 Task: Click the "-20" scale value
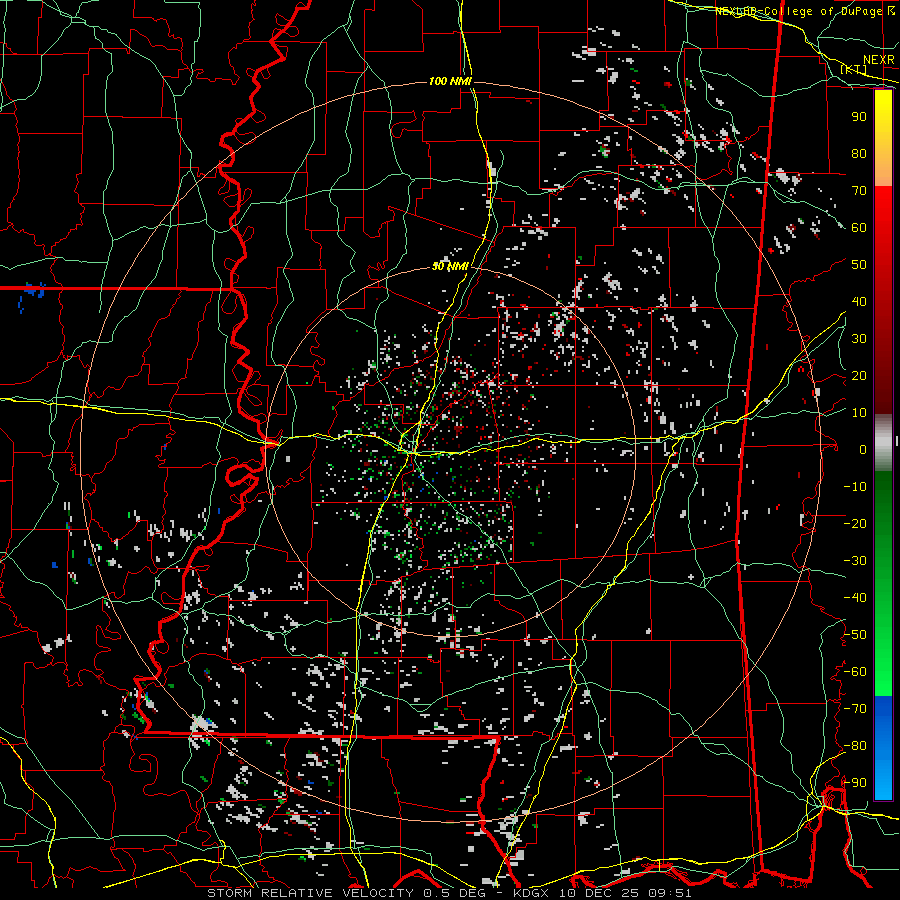pos(855,524)
